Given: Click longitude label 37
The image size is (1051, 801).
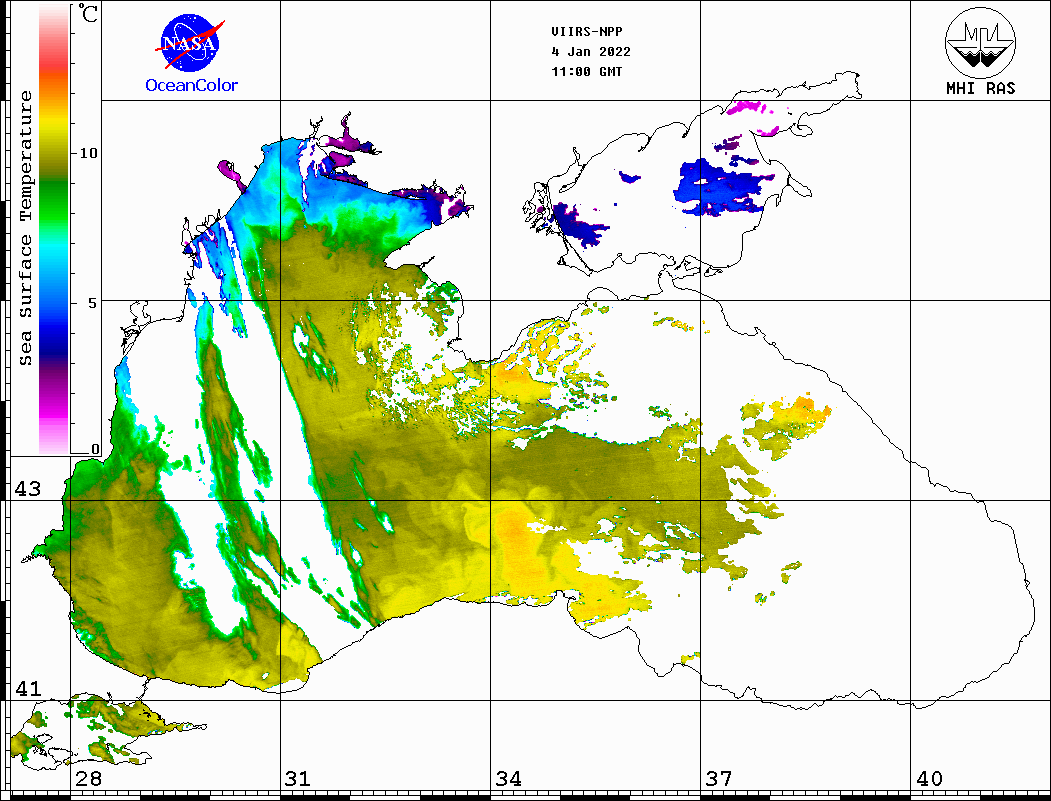Looking at the screenshot, I should (719, 778).
